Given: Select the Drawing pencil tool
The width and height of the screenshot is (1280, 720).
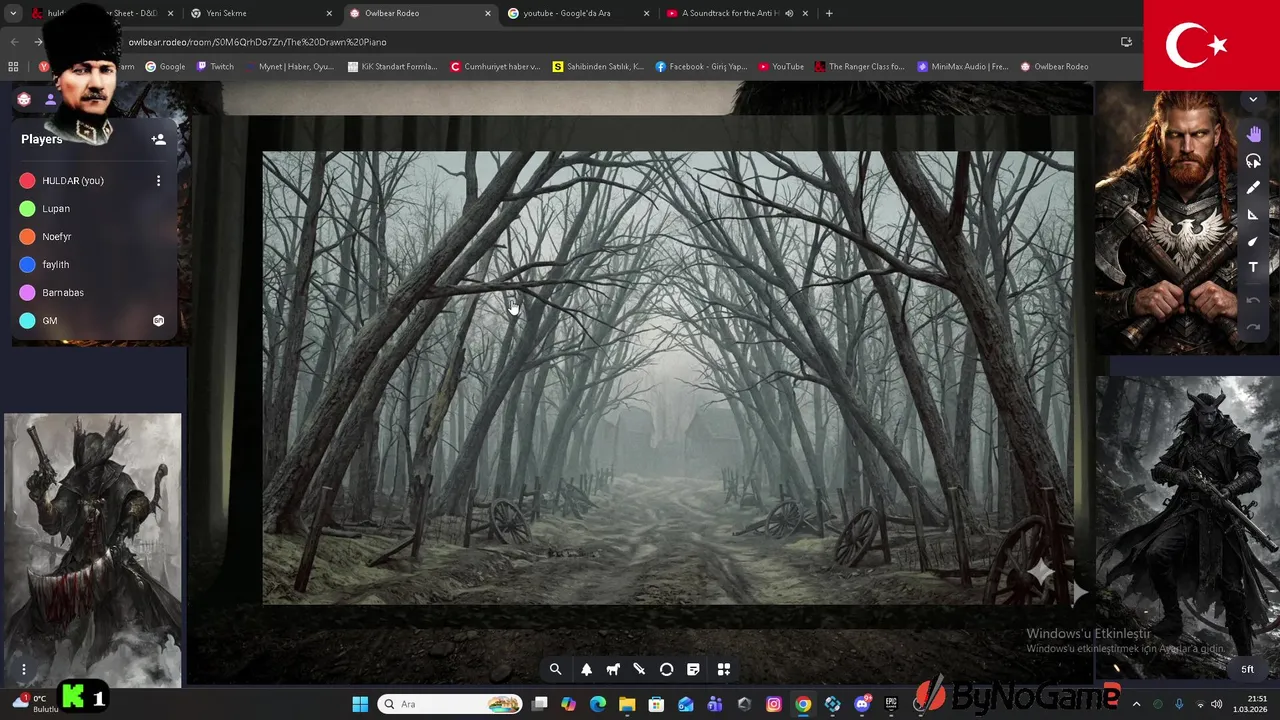Looking at the screenshot, I should pyautogui.click(x=1254, y=188).
